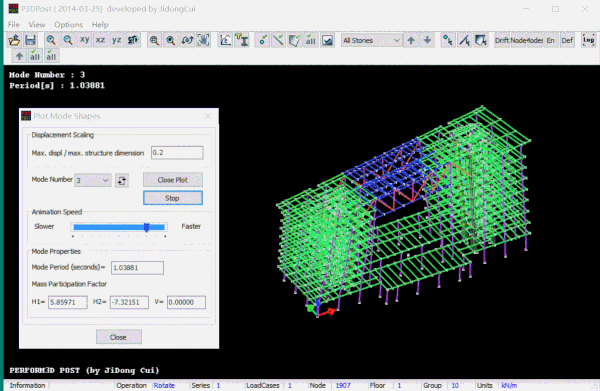
Task: Open the All Stories dropdown
Action: (x=371, y=40)
